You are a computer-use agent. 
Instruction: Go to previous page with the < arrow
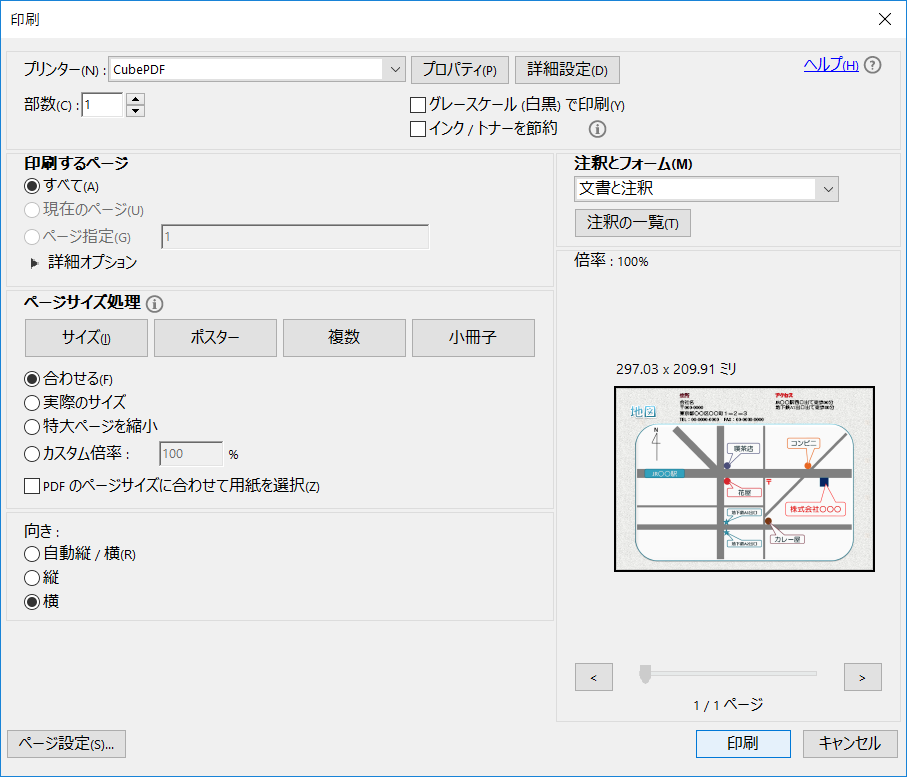click(594, 677)
